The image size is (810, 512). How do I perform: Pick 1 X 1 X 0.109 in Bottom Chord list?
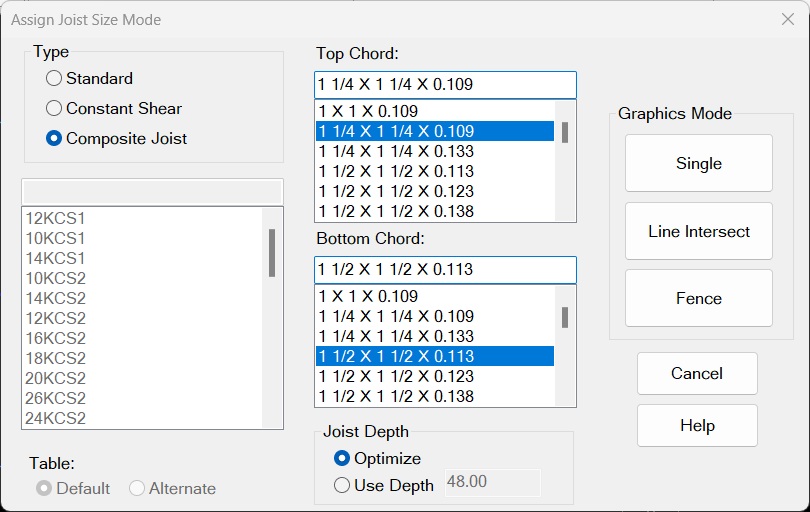click(435, 296)
